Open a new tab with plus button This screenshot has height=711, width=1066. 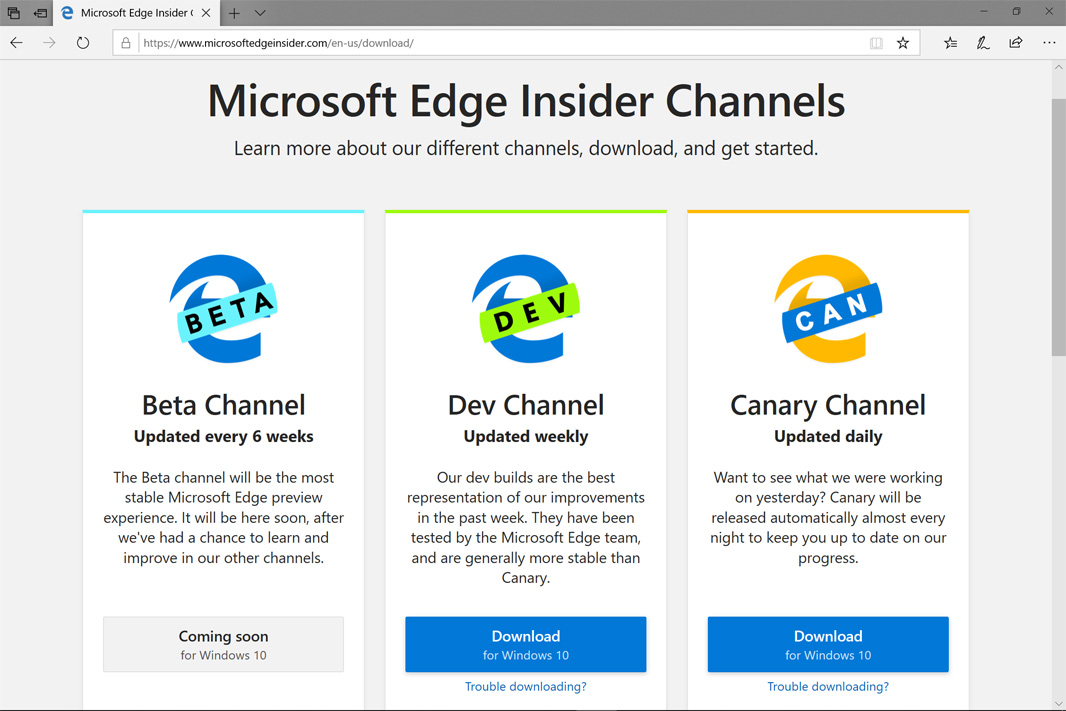tap(234, 13)
